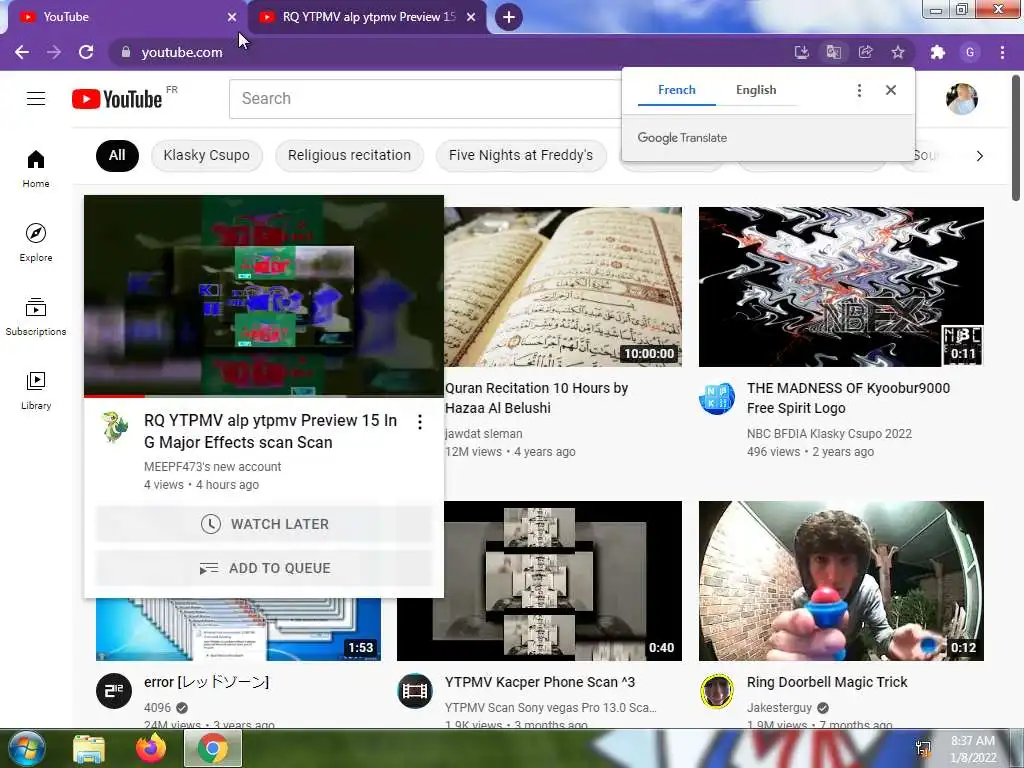
Task: Open Jakesterguy channel name link
Action: (x=779, y=708)
